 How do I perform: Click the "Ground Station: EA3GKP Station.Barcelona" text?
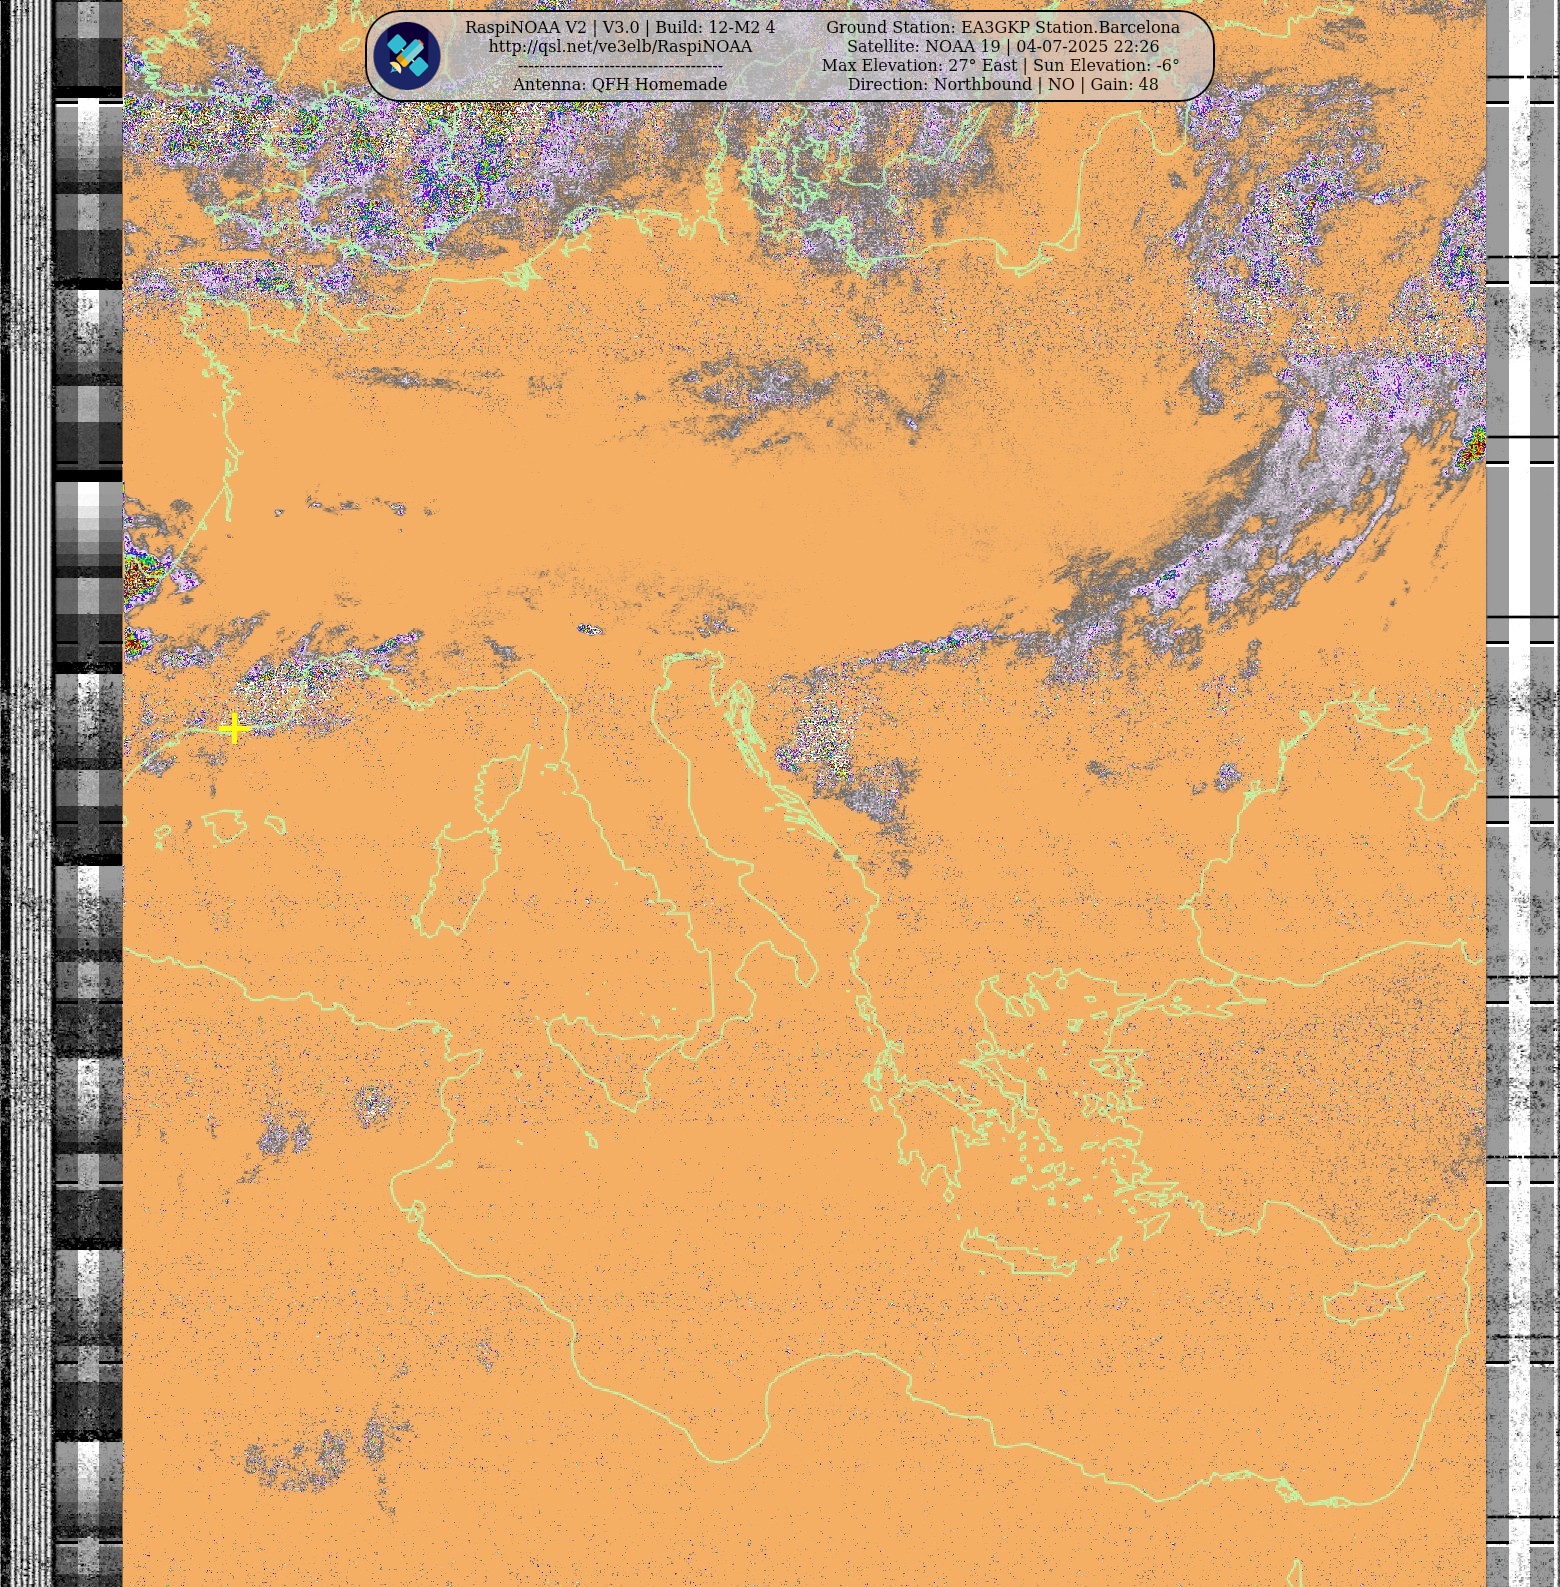coord(1003,27)
